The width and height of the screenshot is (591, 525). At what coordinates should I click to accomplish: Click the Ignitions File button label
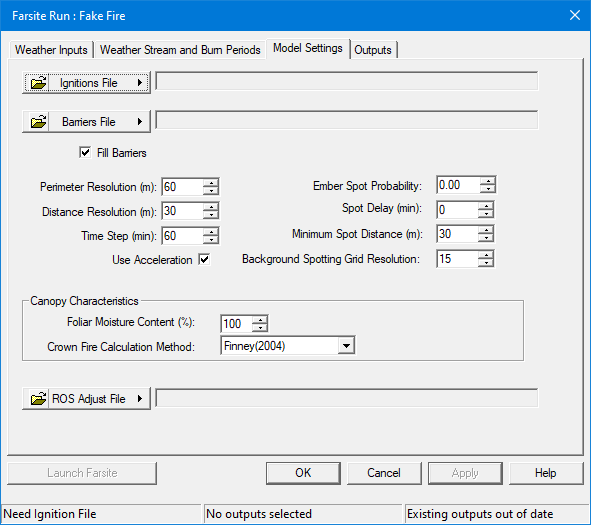(x=89, y=83)
